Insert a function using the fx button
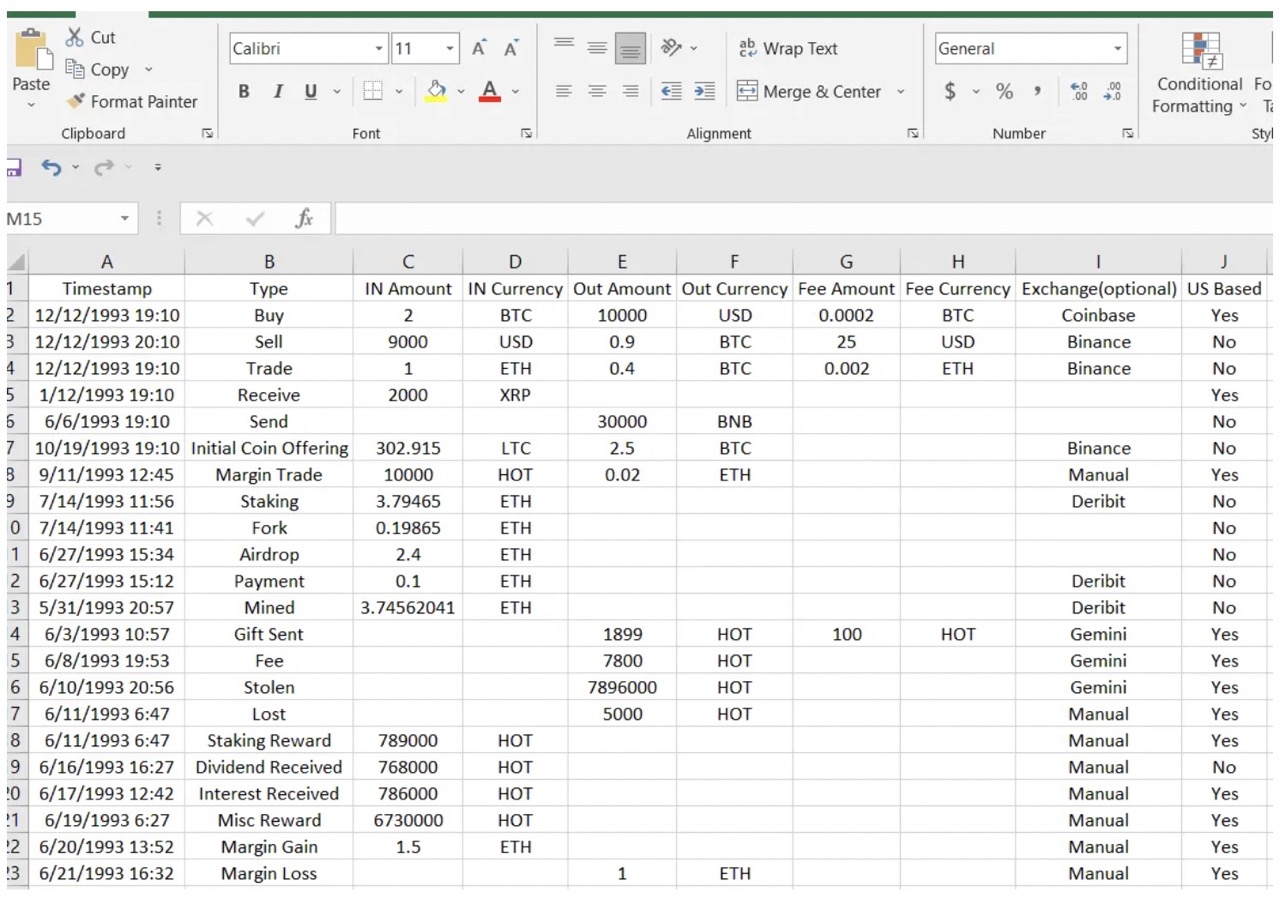1280x911 pixels. tap(304, 218)
